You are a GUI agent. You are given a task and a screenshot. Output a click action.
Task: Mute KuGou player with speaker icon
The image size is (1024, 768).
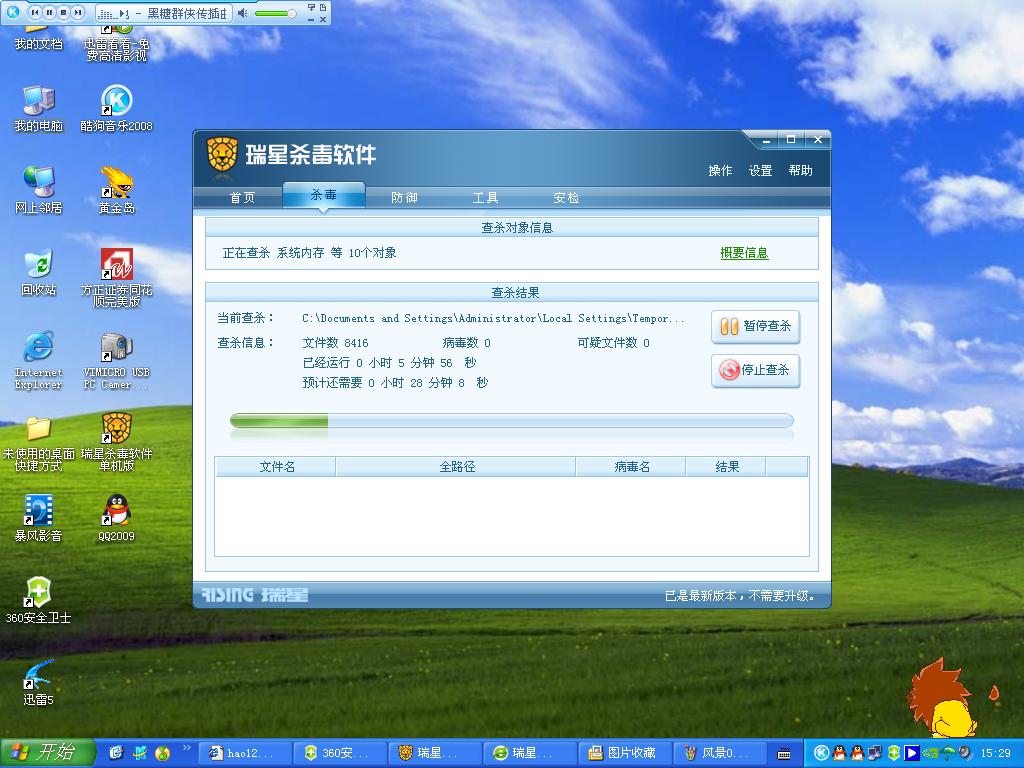242,13
